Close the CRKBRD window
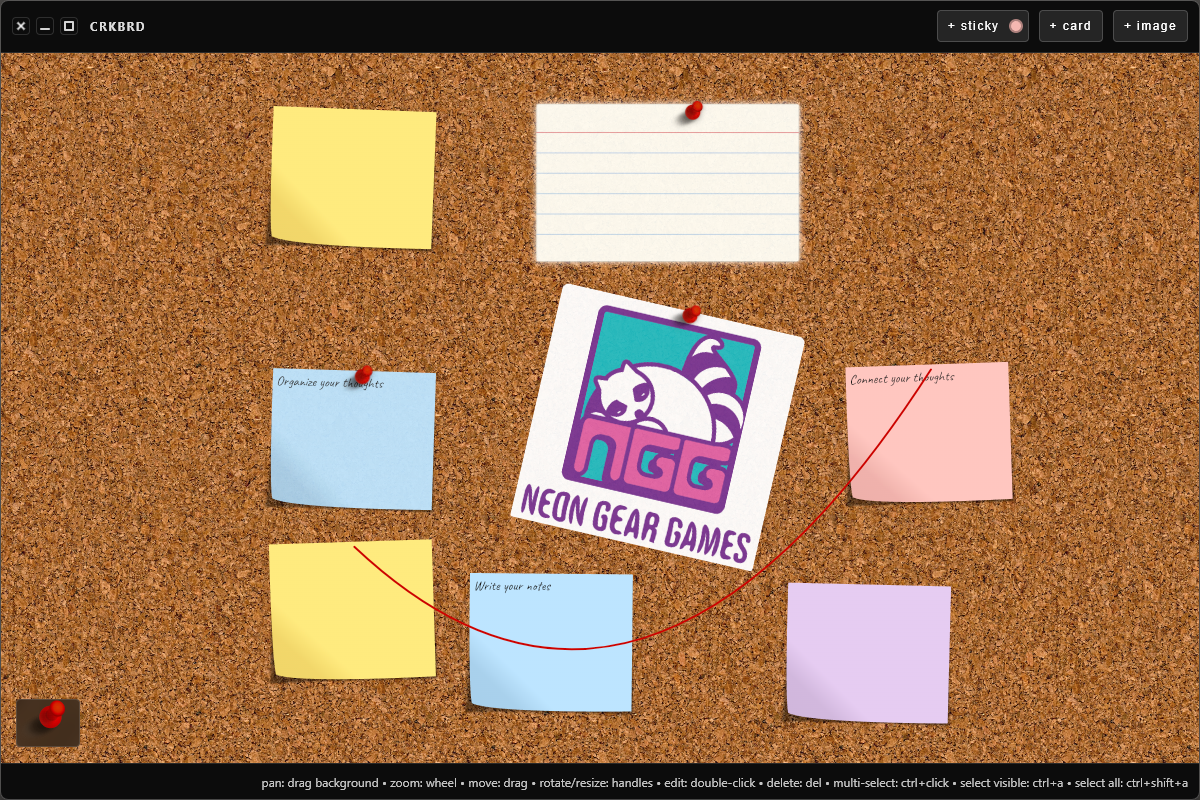 (21, 26)
